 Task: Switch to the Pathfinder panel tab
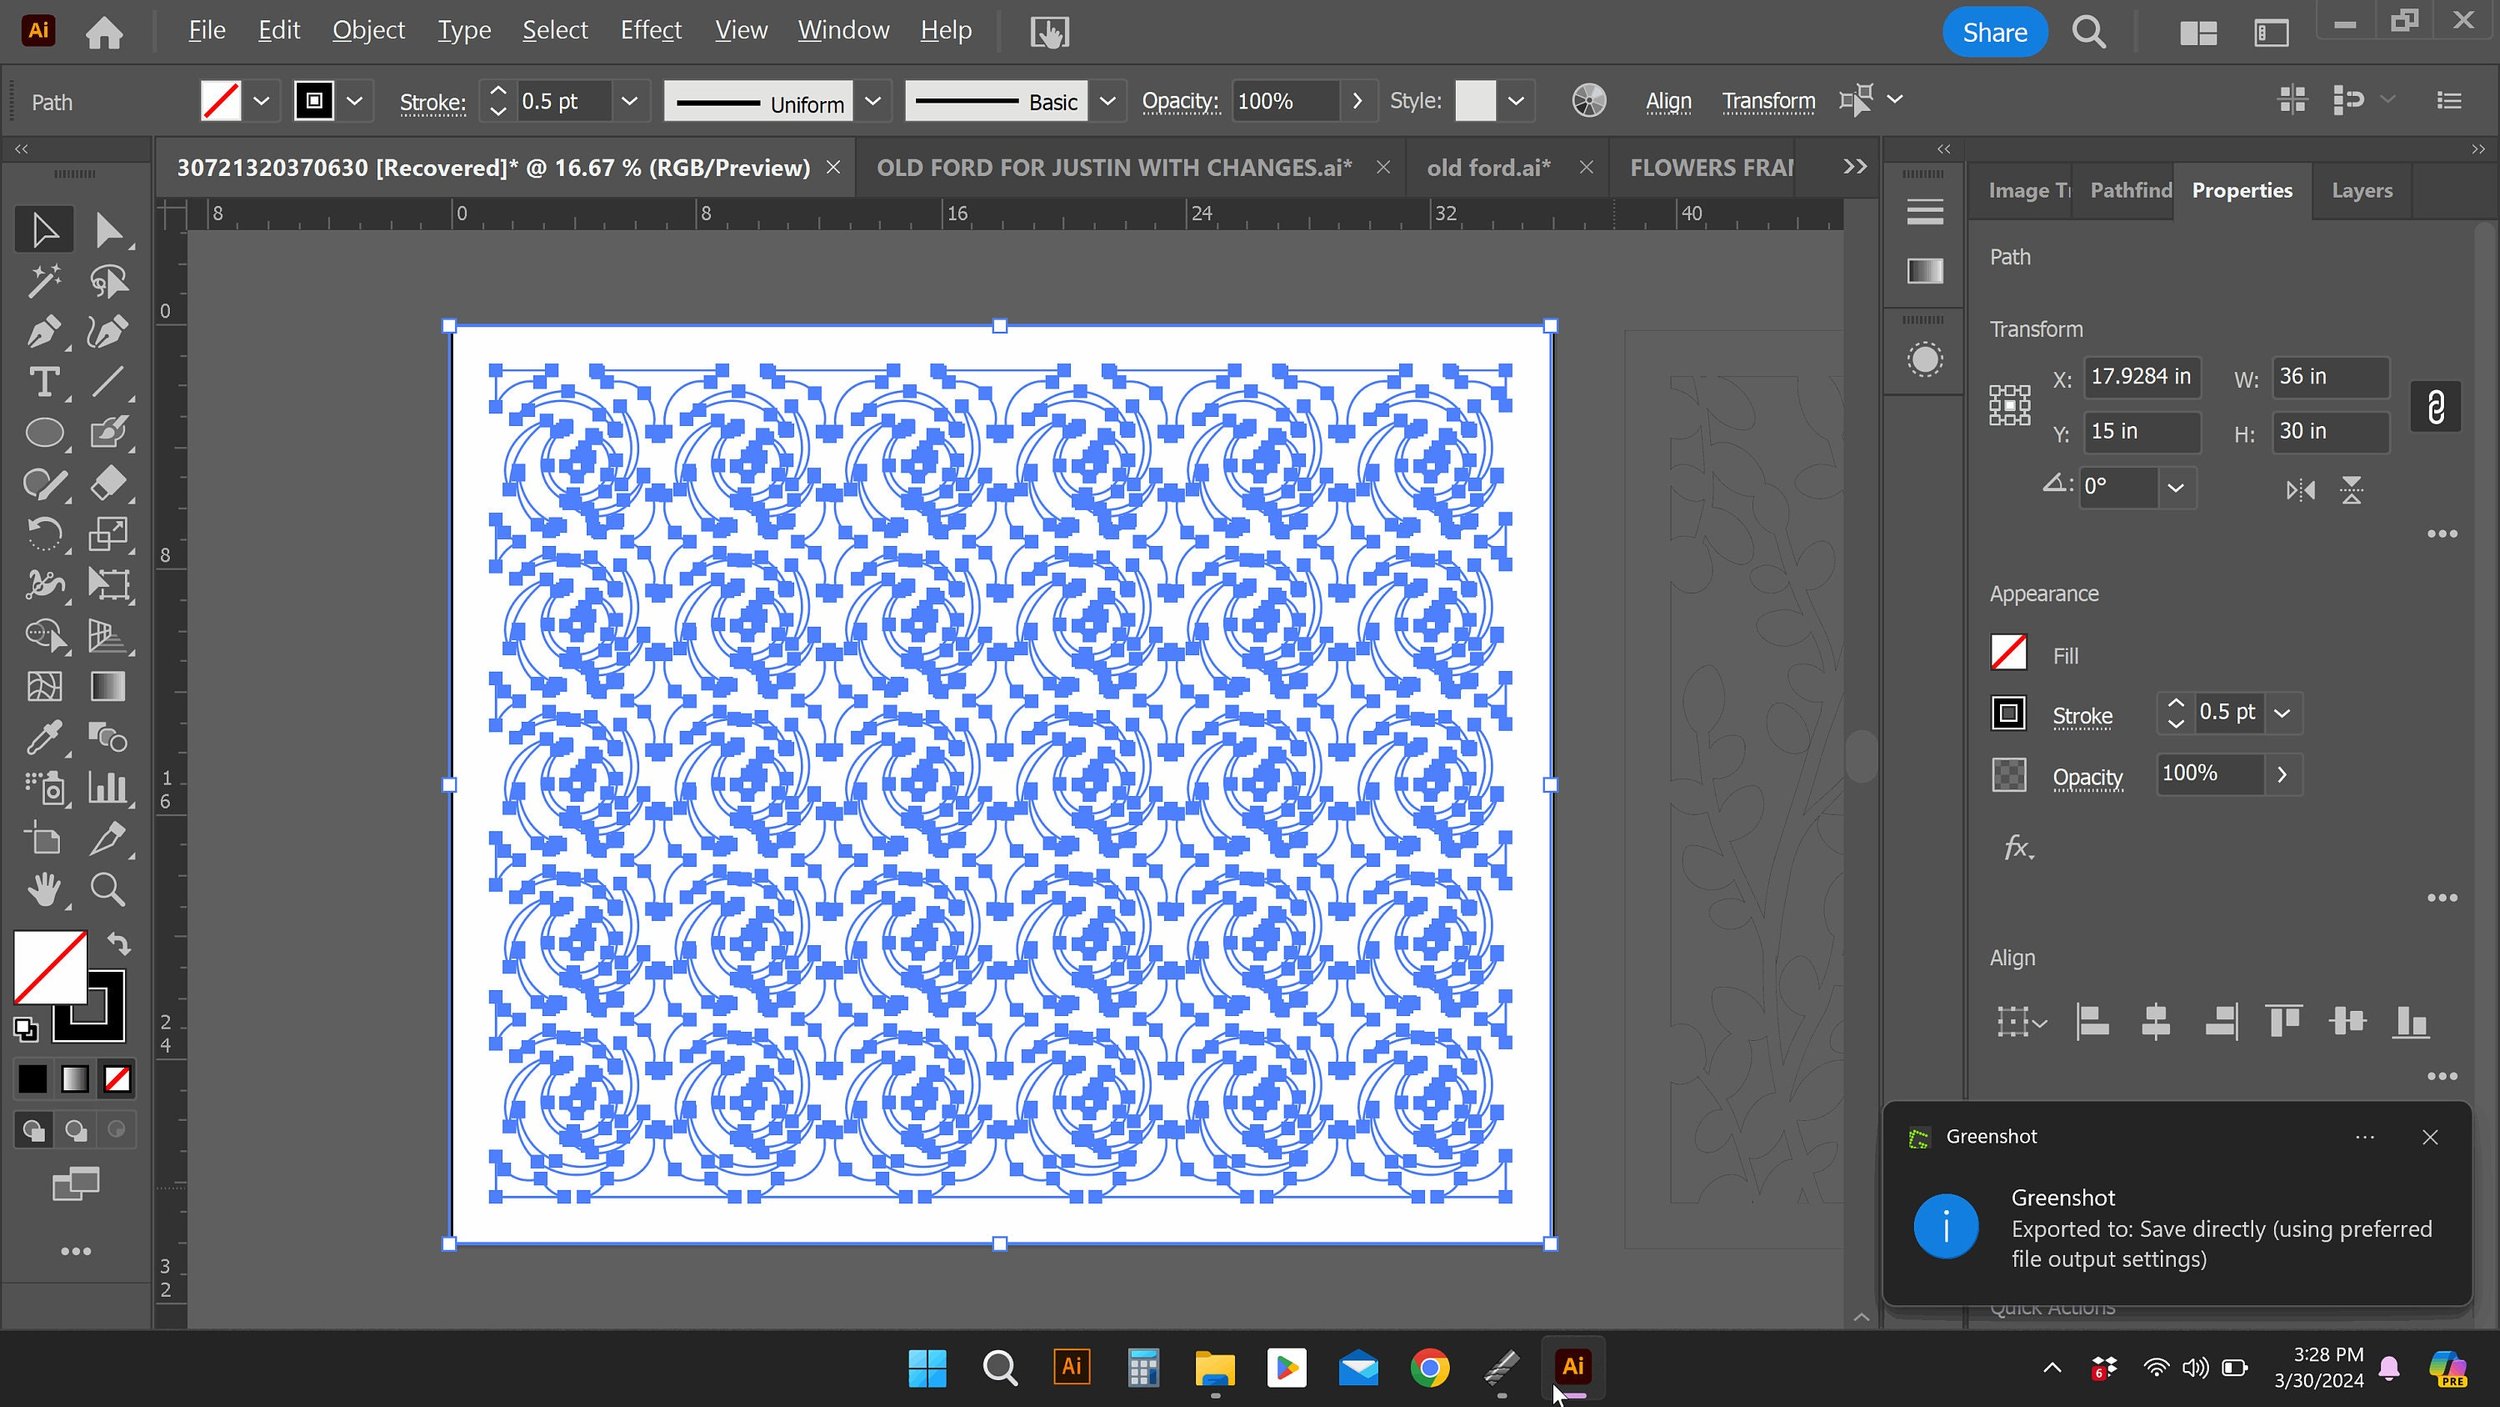[x=2129, y=190]
